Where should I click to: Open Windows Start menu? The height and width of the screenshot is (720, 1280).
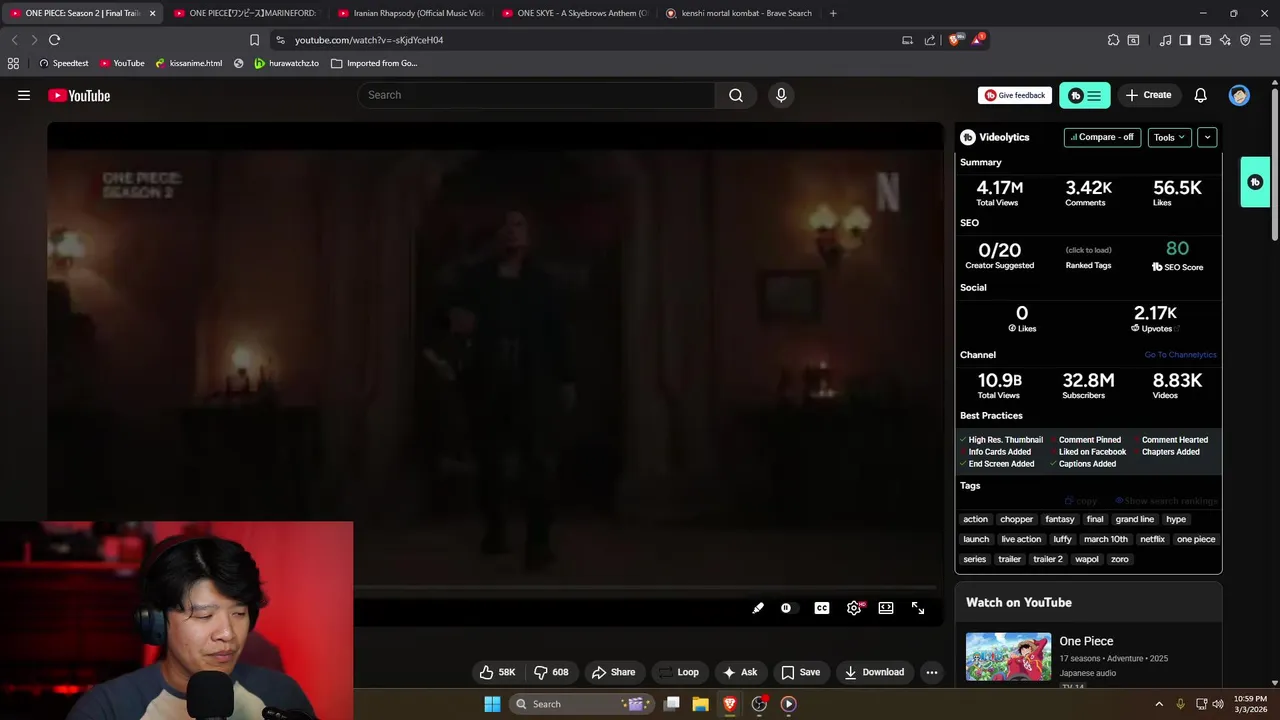coord(492,704)
